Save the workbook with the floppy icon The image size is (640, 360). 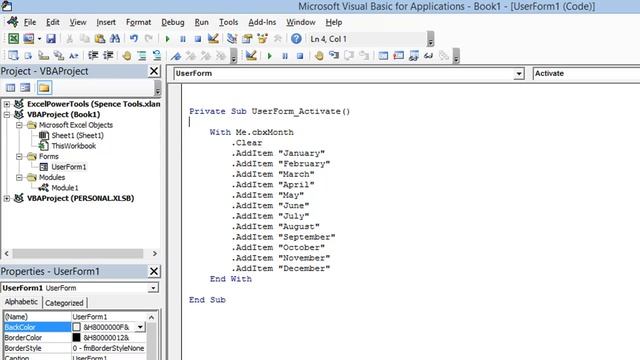[51, 39]
